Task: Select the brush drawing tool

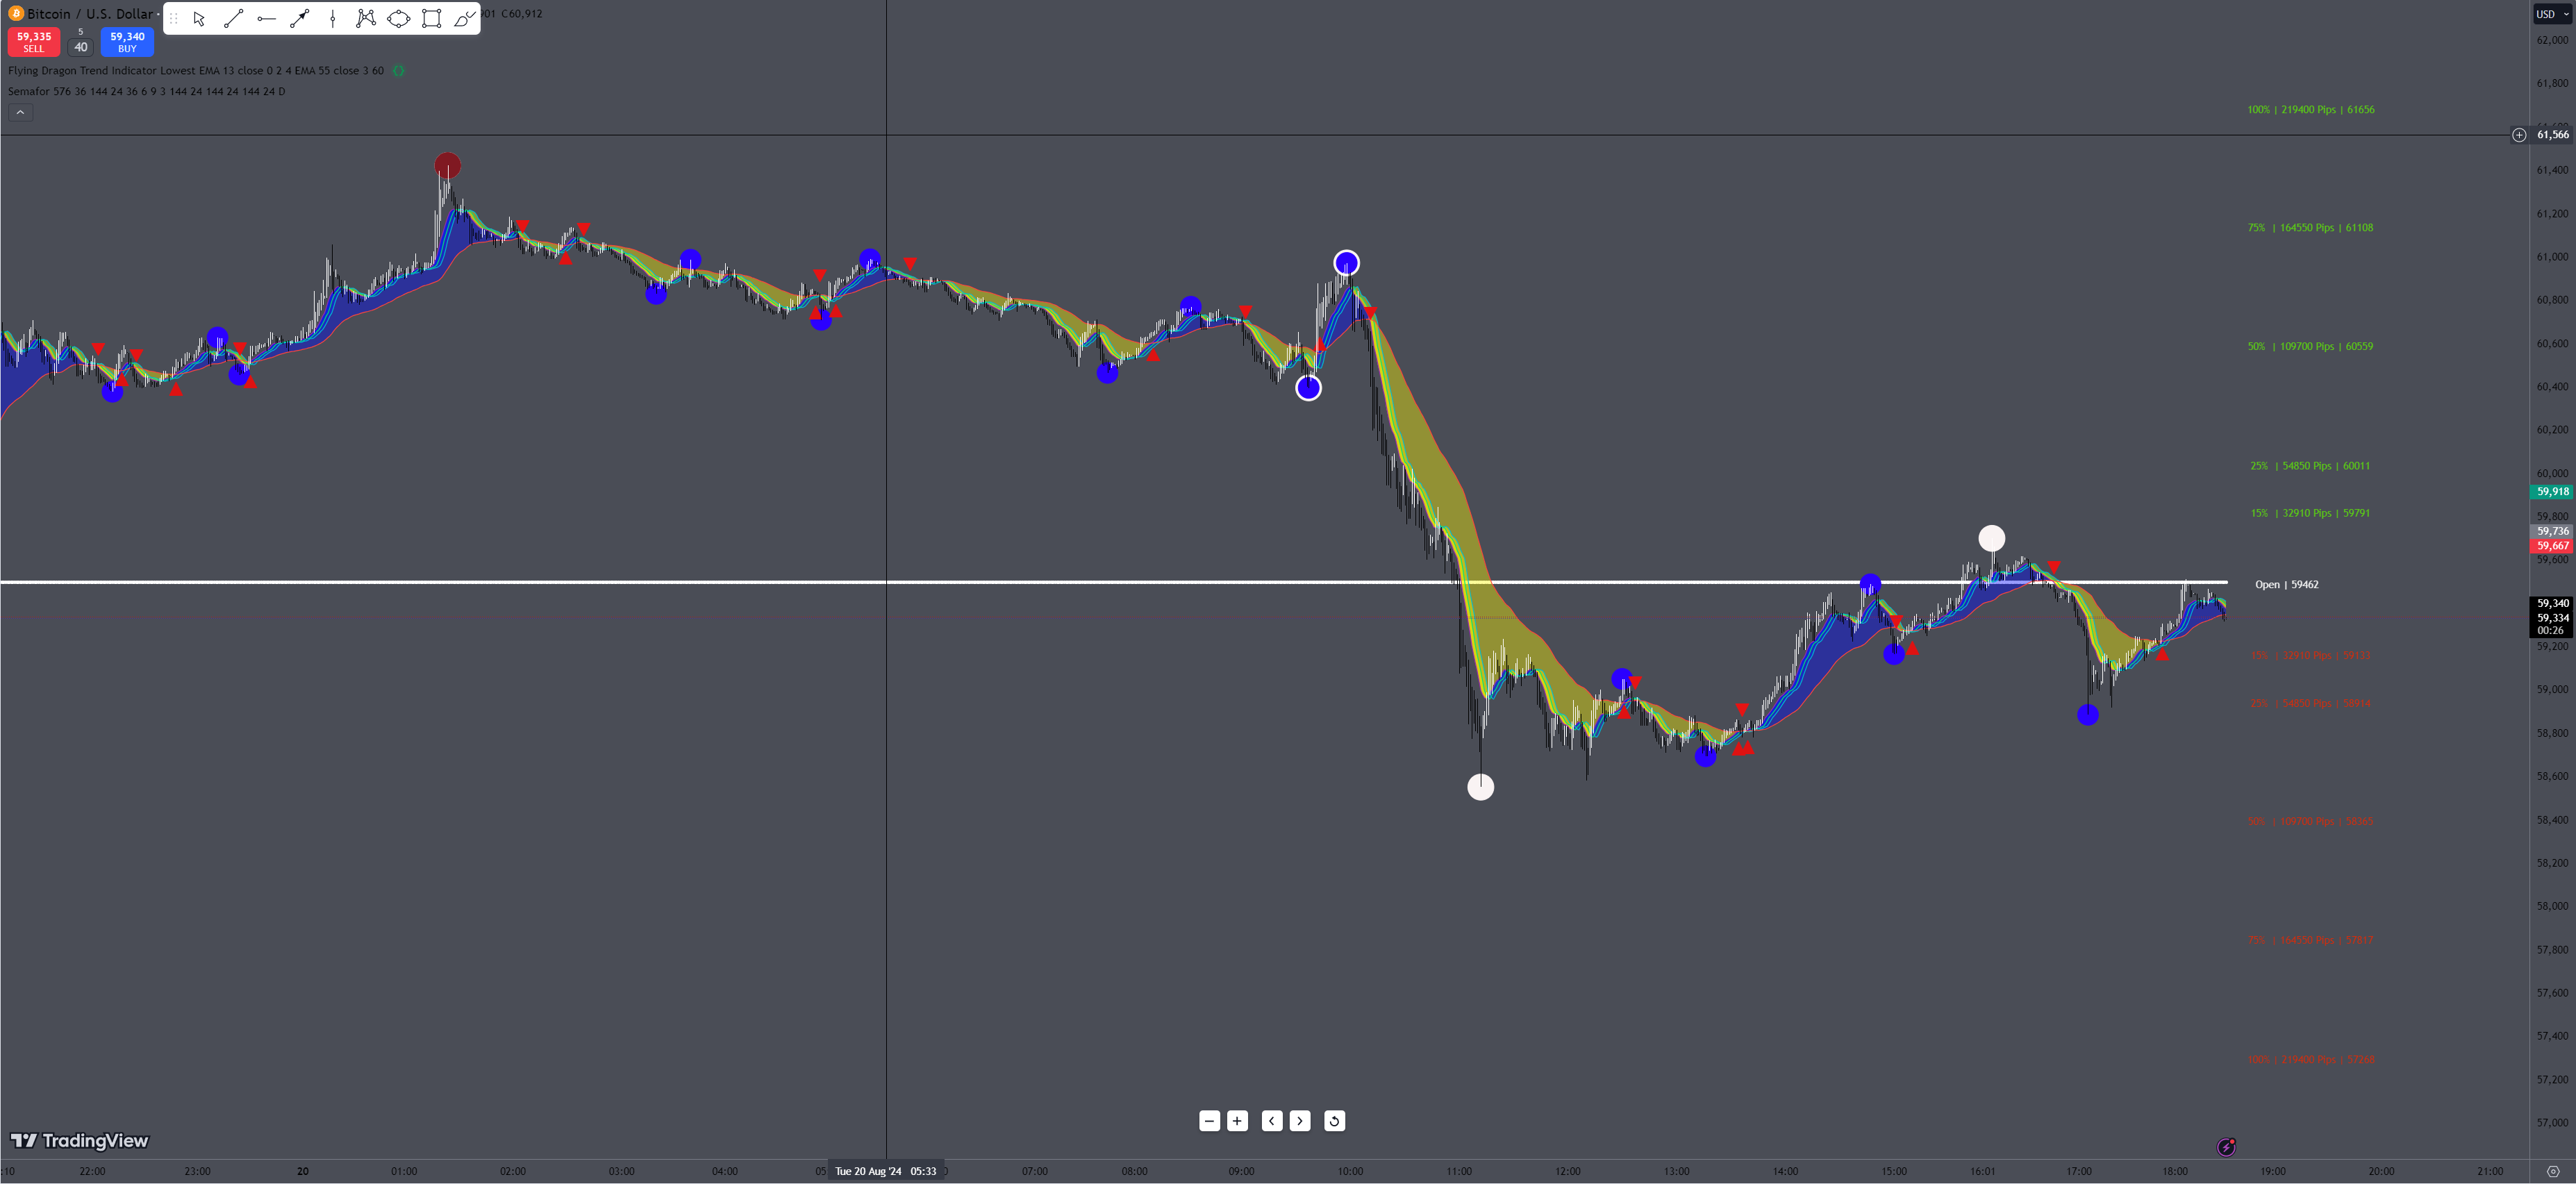Action: 464,19
